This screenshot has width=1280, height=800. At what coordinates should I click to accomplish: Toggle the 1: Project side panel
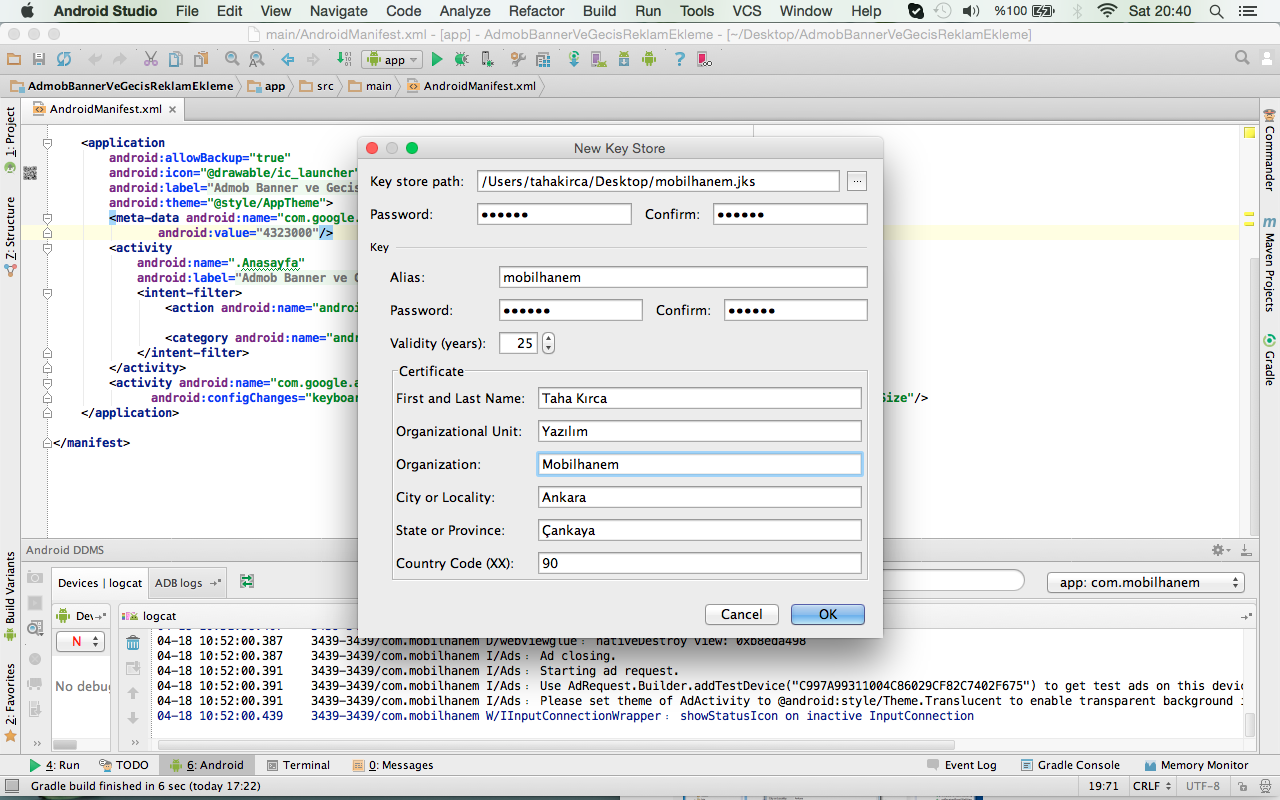coord(10,140)
